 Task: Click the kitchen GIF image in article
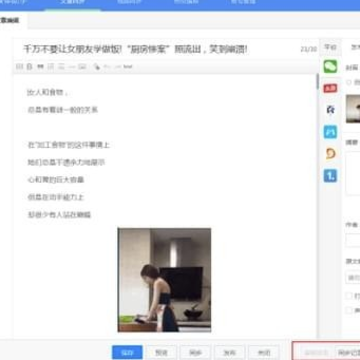[164, 280]
